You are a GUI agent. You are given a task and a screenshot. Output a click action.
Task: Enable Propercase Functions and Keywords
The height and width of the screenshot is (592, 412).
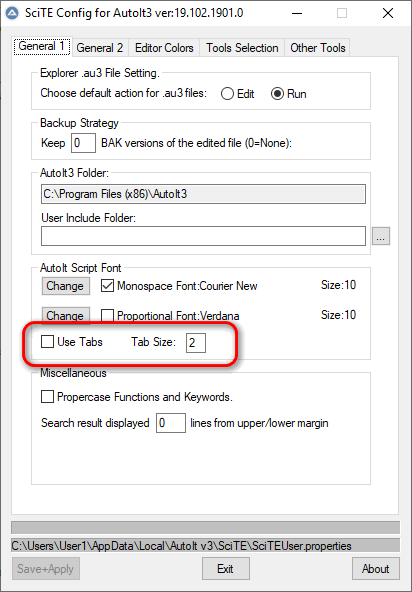(x=47, y=397)
